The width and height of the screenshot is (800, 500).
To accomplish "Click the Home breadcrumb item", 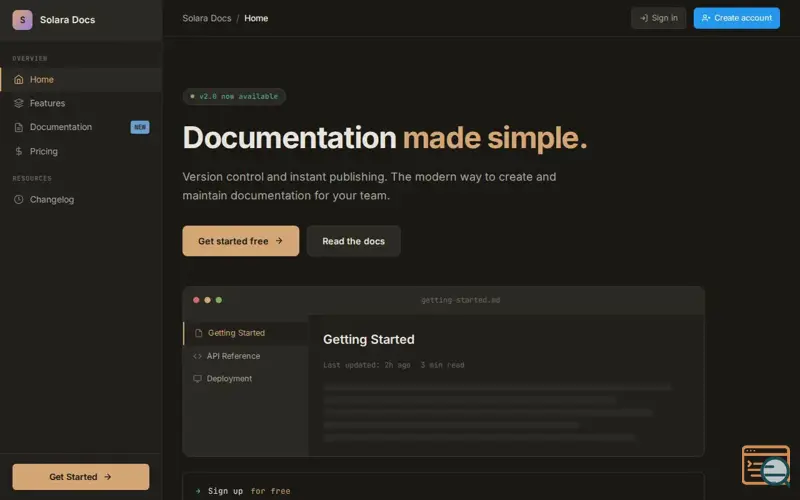I will click(256, 18).
